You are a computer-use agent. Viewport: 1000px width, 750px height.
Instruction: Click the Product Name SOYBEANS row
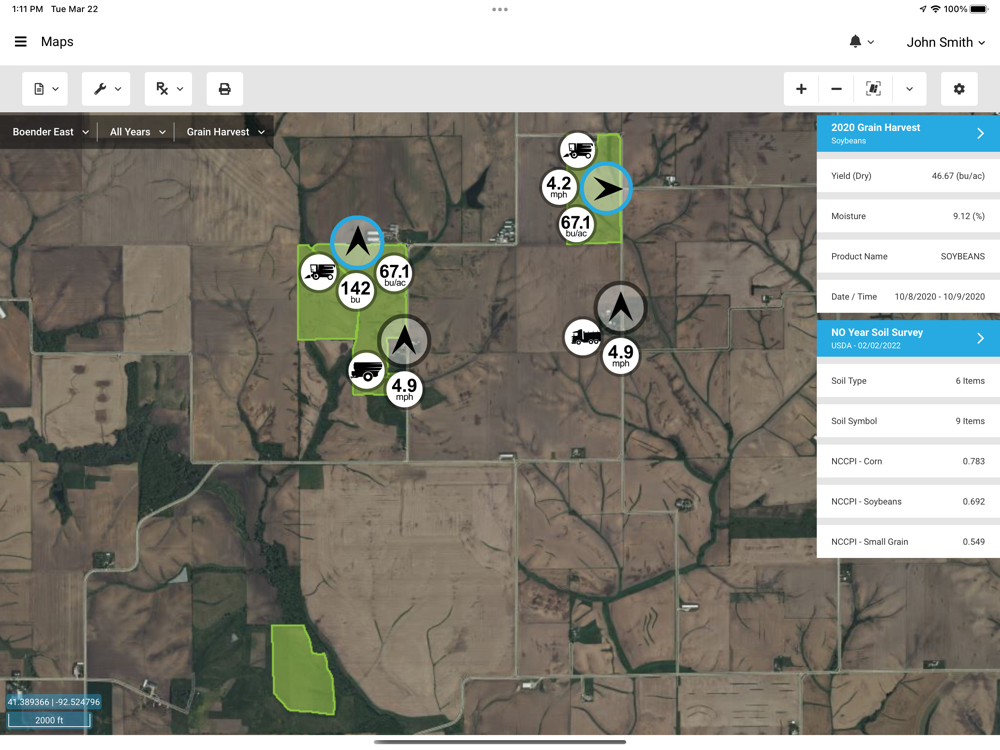click(x=908, y=256)
